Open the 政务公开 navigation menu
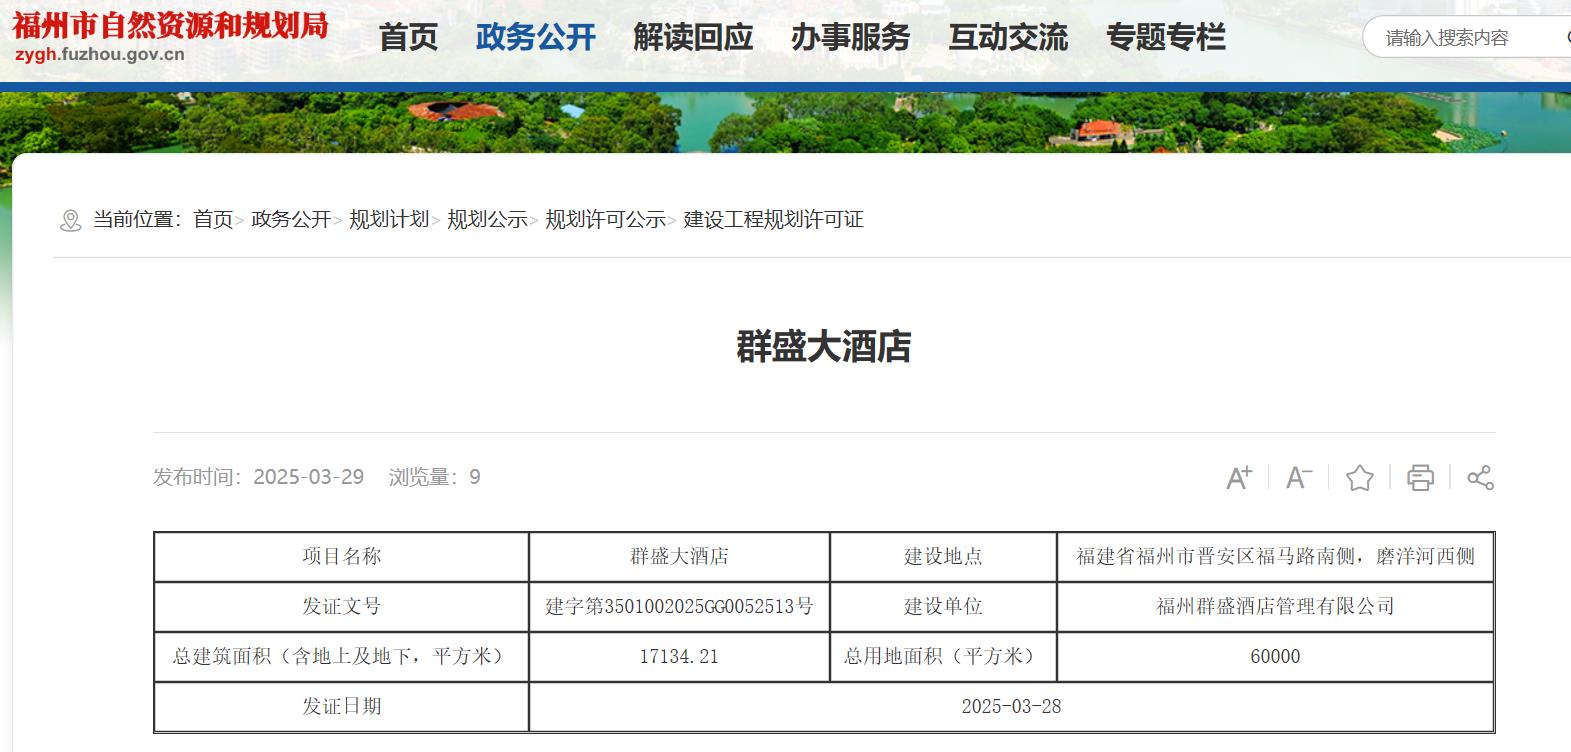Image resolution: width=1571 pixels, height=752 pixels. tap(536, 38)
